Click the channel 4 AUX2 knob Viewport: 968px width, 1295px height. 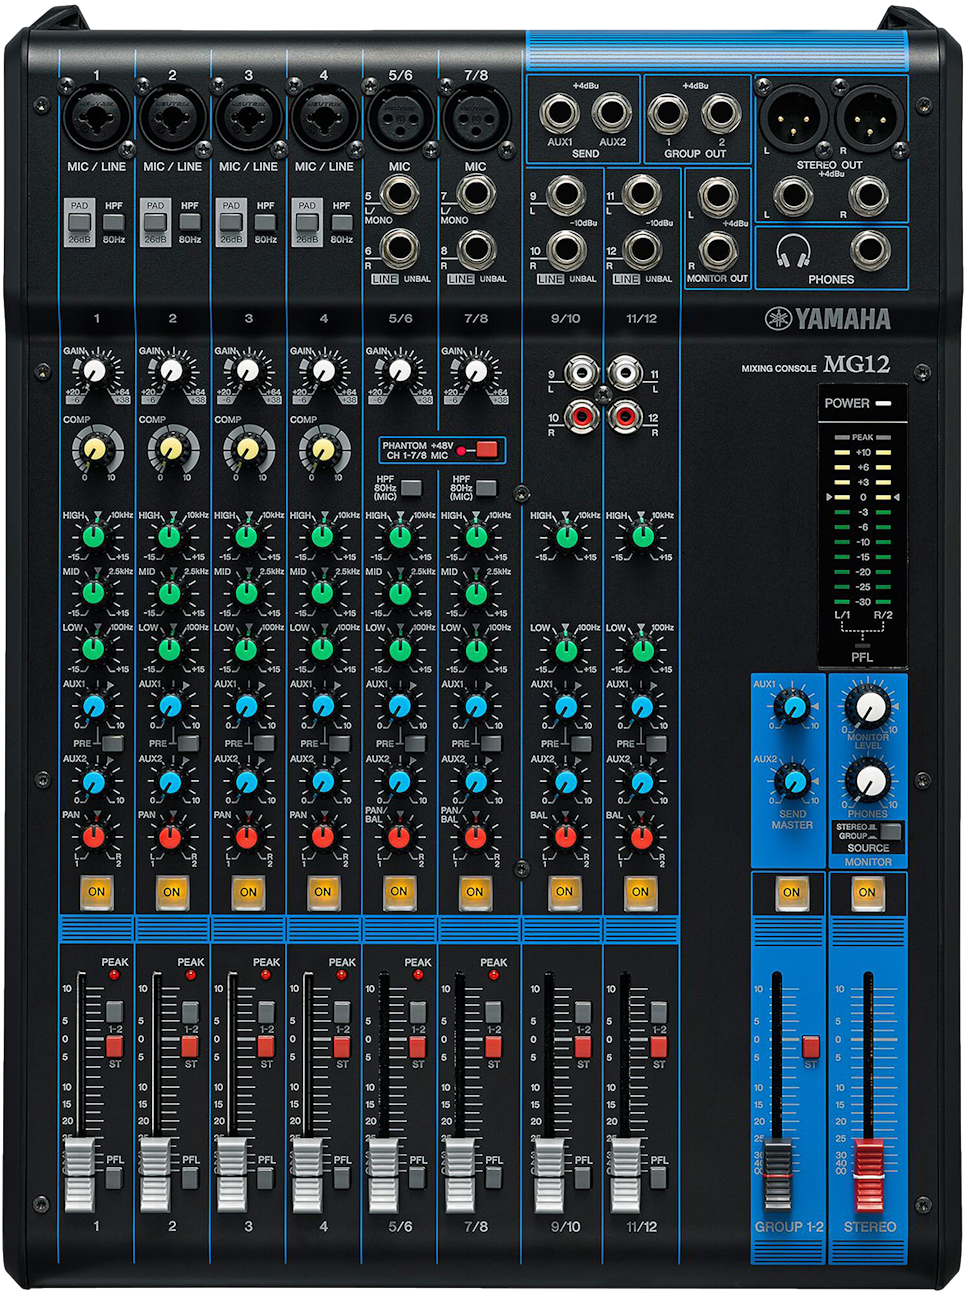tap(323, 781)
